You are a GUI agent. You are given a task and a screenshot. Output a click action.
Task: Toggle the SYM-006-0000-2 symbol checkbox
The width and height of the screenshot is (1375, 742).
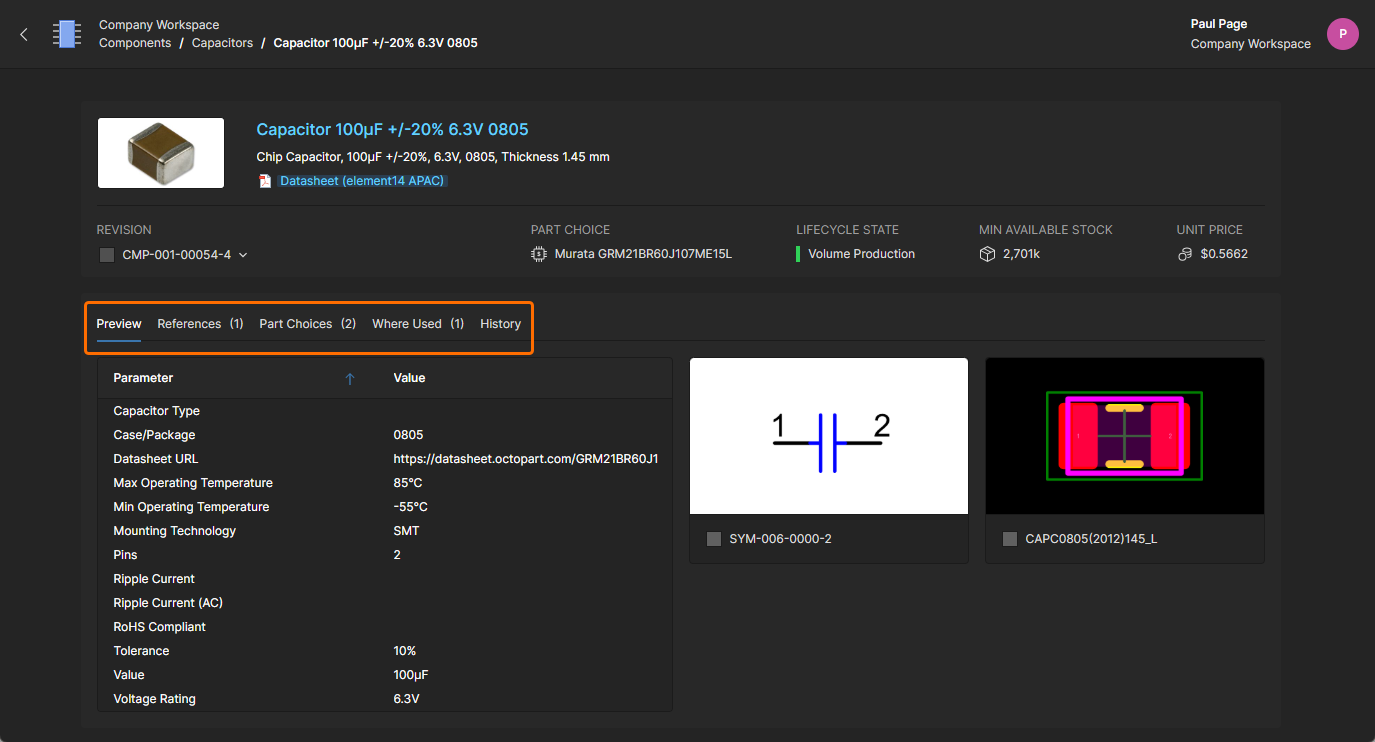coord(714,539)
